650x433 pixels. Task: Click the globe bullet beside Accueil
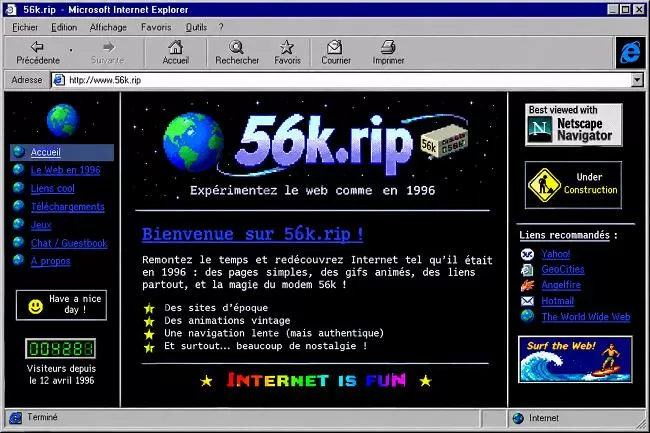click(19, 152)
